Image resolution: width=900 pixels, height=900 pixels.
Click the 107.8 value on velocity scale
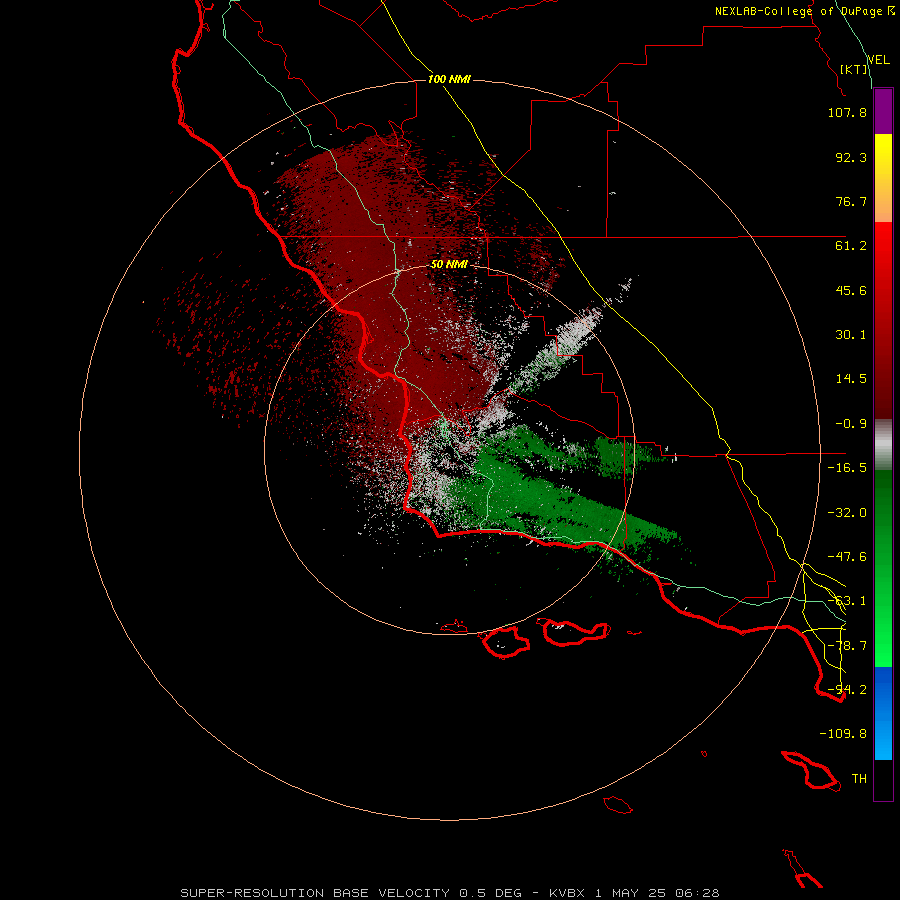[x=847, y=112]
